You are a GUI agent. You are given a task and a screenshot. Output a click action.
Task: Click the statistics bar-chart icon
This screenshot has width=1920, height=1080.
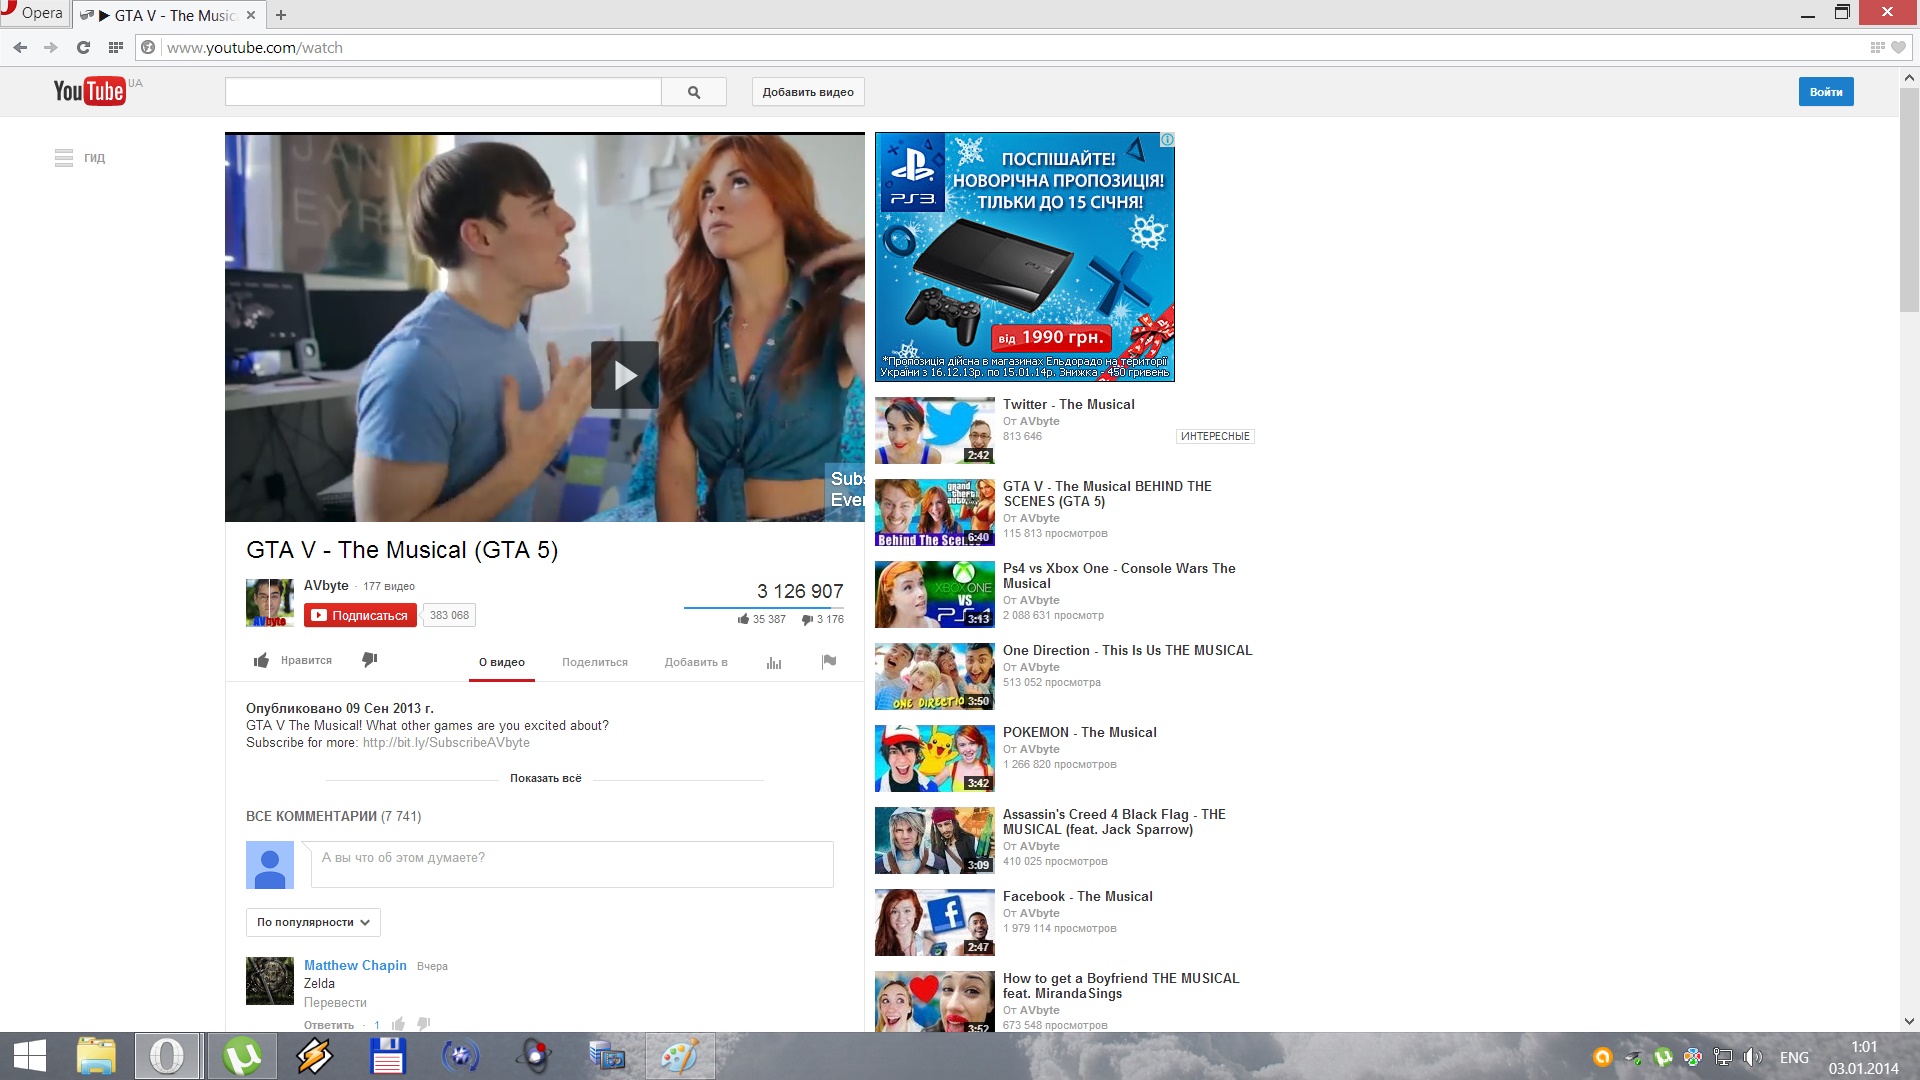click(x=773, y=662)
